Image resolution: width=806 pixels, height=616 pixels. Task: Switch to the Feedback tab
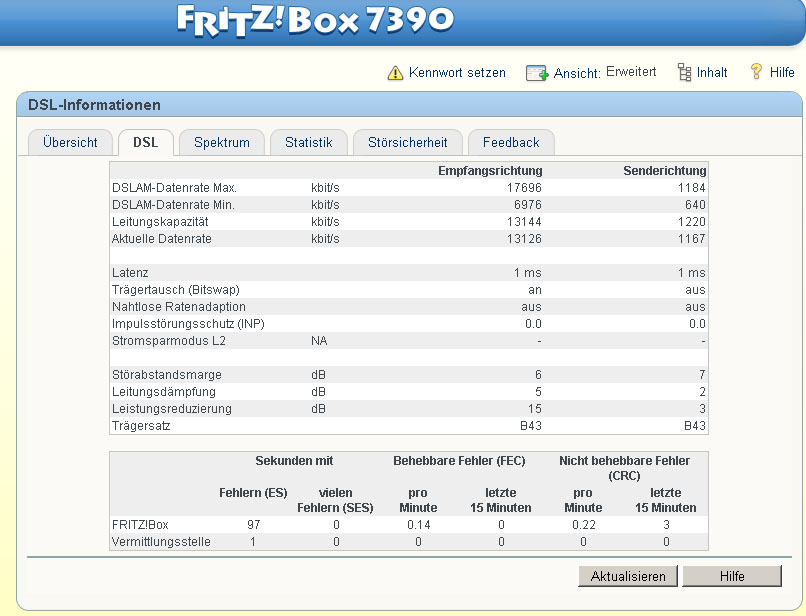point(511,142)
